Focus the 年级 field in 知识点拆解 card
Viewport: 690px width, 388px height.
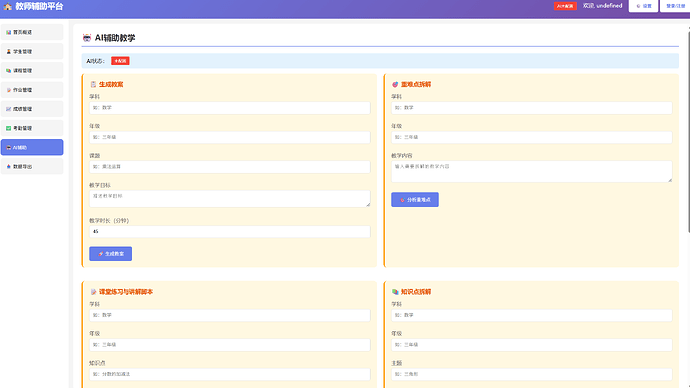click(532, 344)
